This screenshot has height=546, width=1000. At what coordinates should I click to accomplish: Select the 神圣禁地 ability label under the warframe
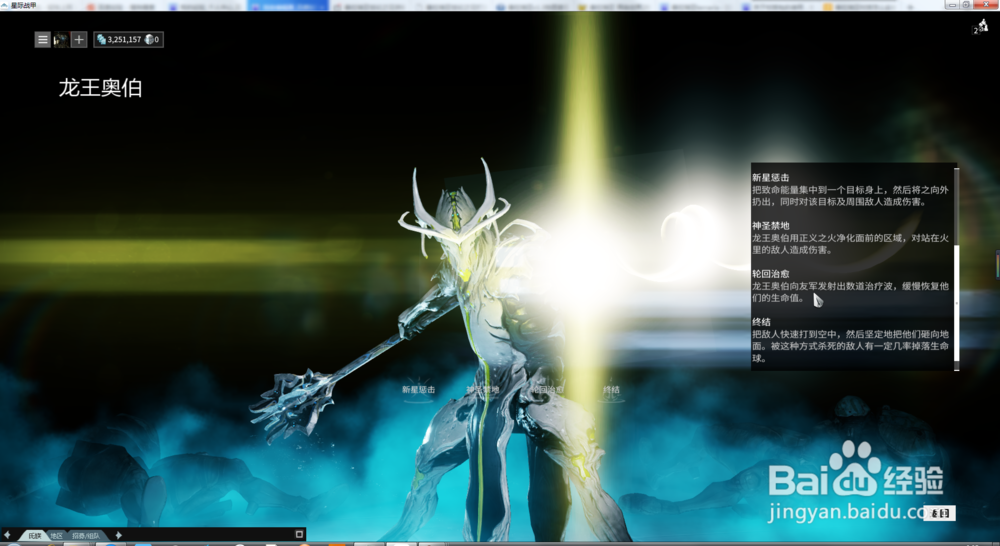[482, 390]
